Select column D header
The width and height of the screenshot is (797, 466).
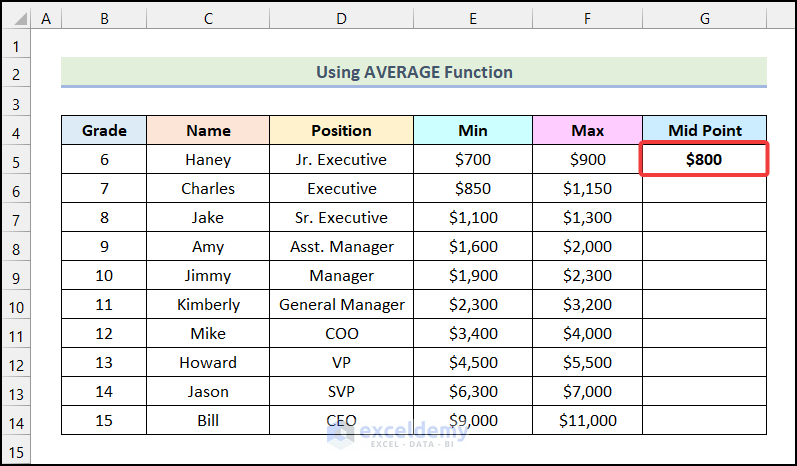tap(341, 18)
